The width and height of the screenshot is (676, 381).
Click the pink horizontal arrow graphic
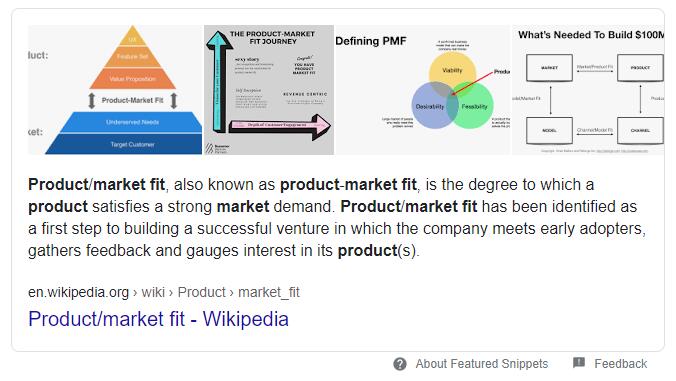(x=280, y=126)
